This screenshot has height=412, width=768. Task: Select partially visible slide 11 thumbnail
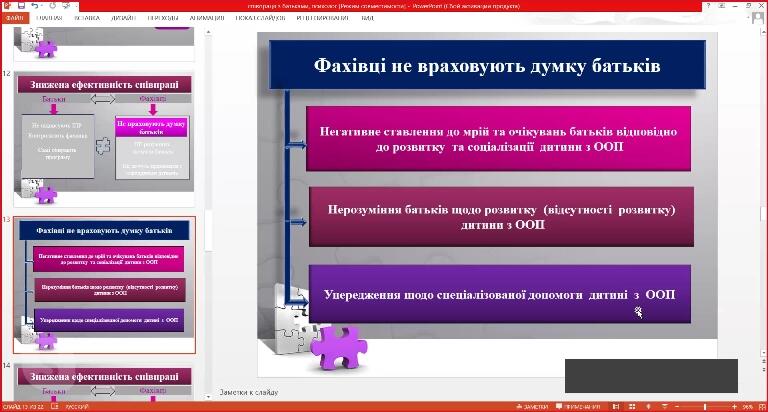click(x=104, y=44)
